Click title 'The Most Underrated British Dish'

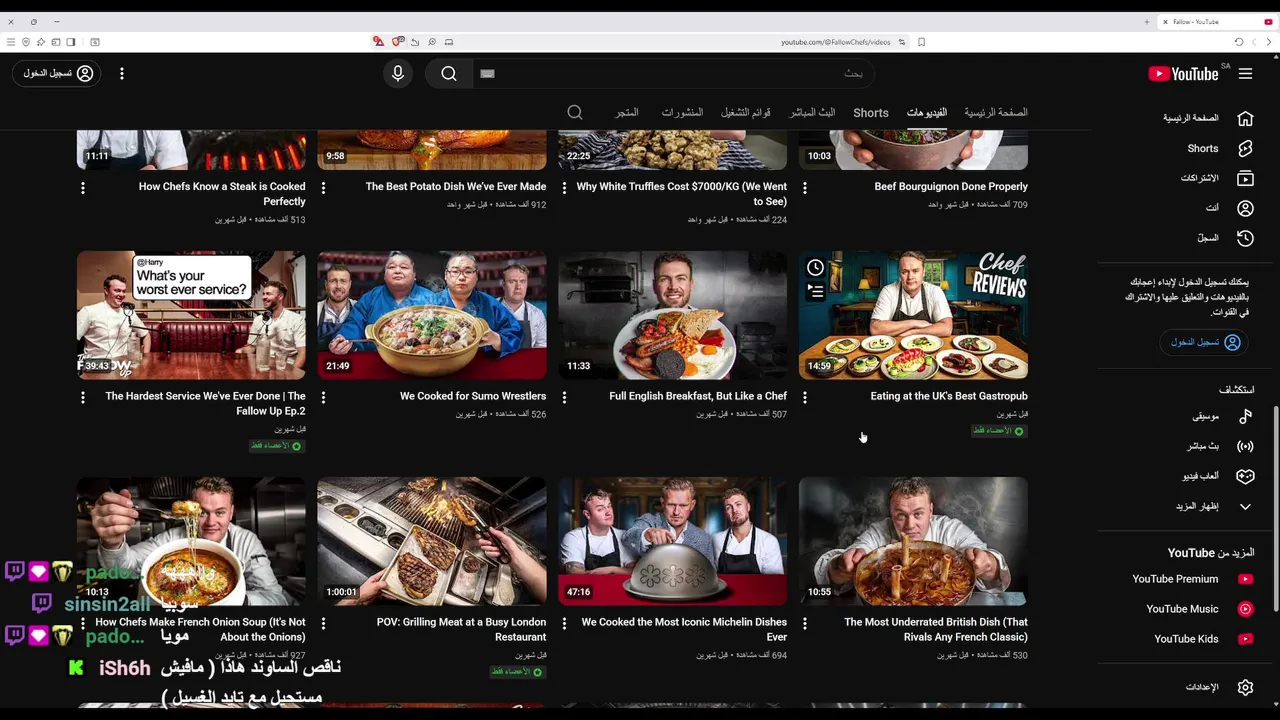point(936,629)
